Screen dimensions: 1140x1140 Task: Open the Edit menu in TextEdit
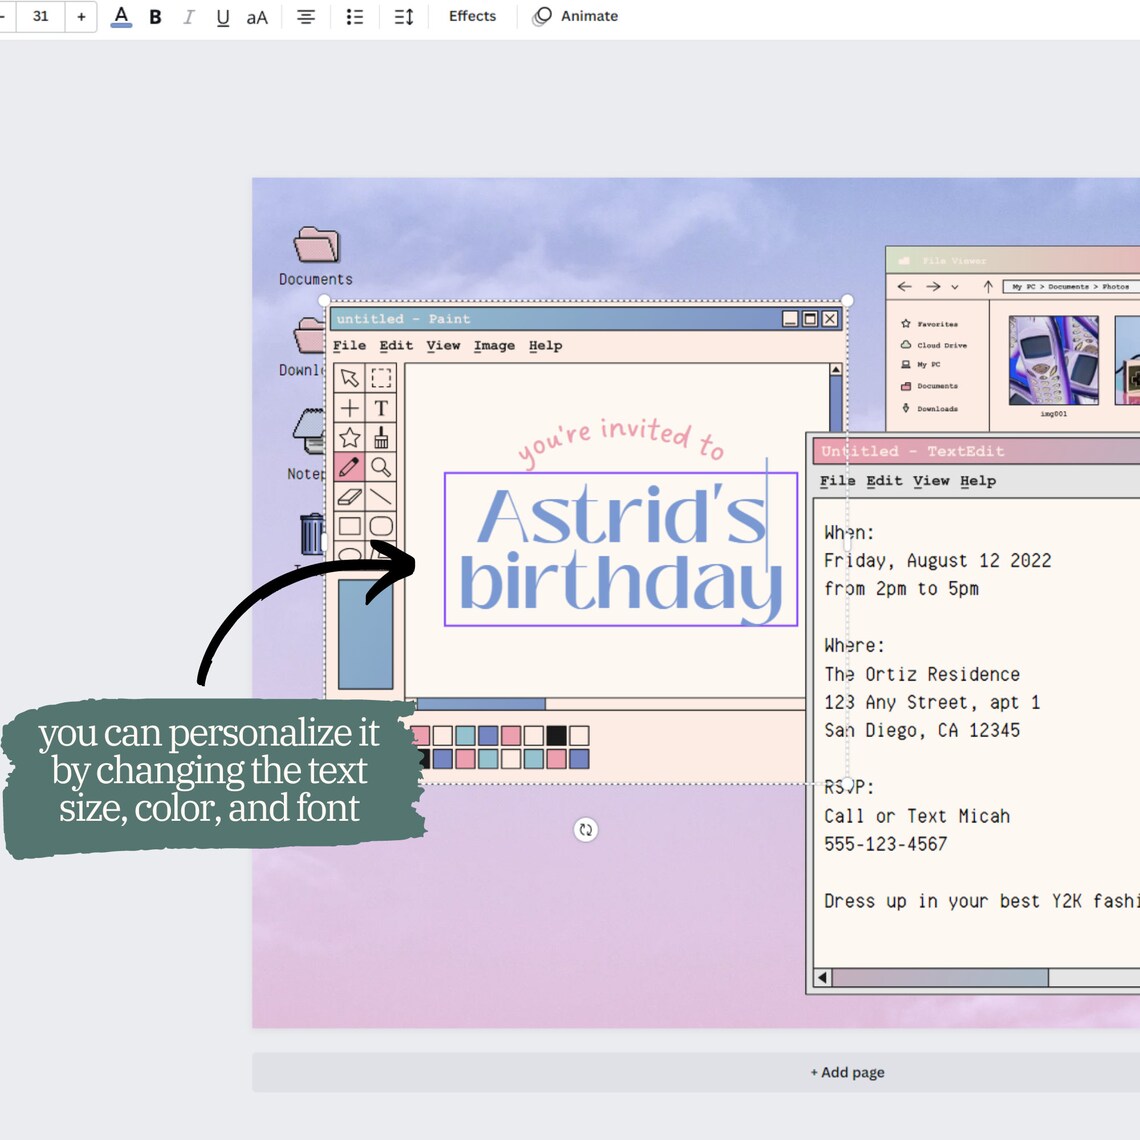tap(883, 480)
